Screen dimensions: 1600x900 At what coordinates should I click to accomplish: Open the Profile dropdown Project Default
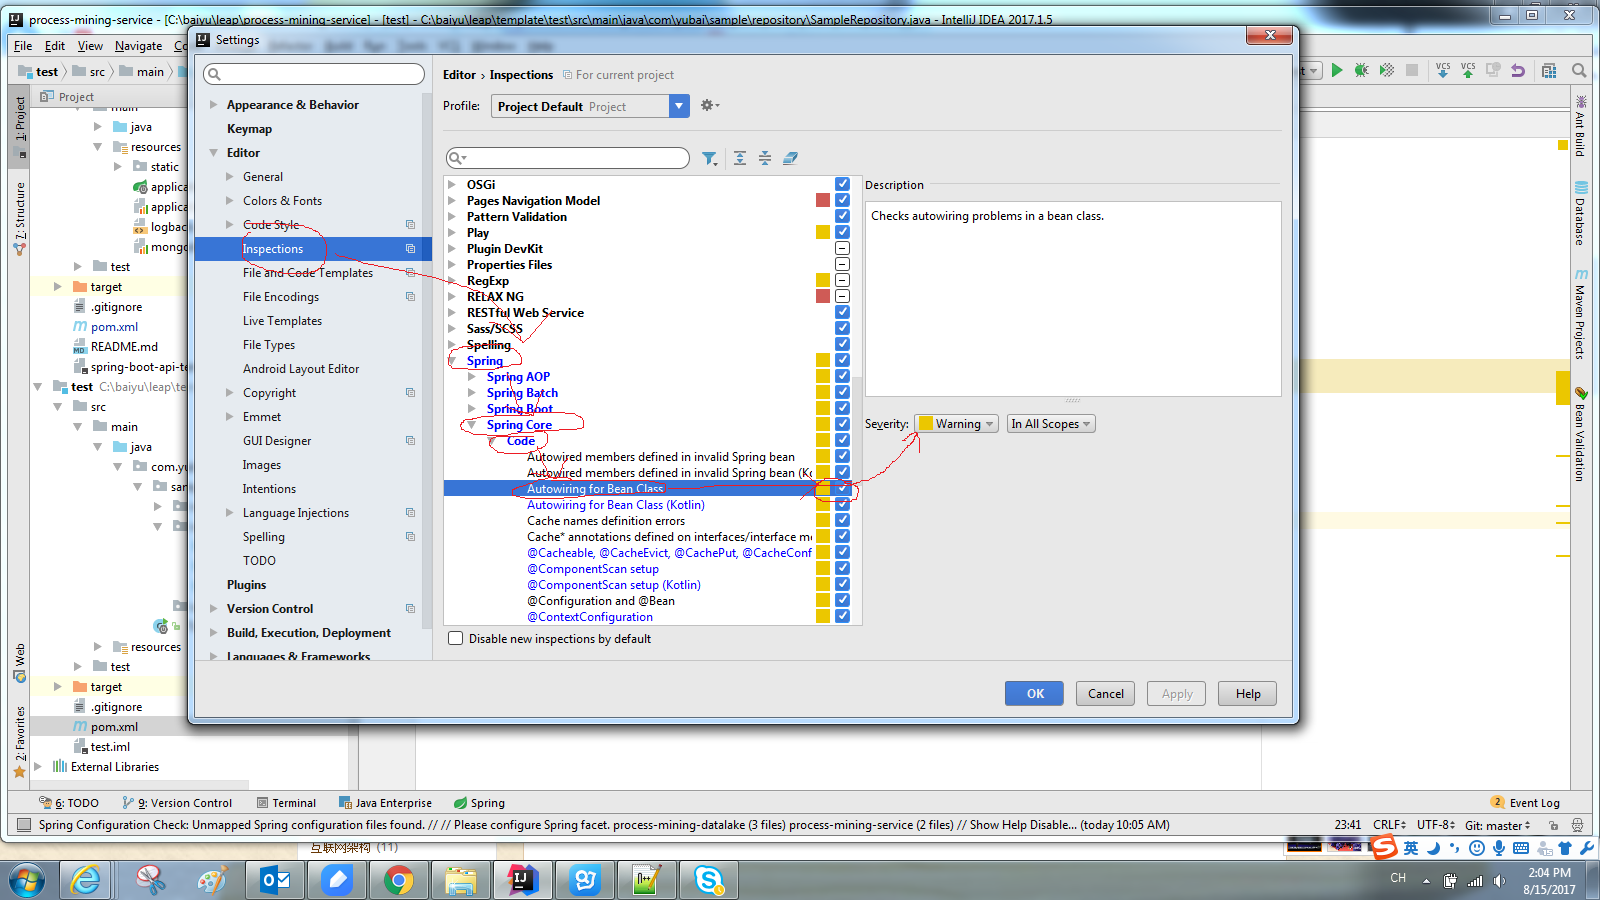tap(590, 106)
